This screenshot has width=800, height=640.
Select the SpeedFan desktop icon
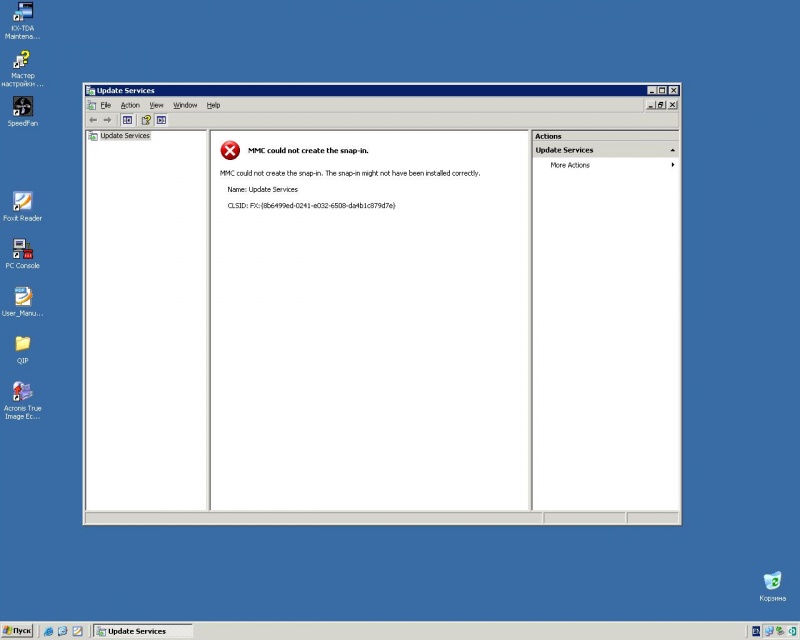(x=22, y=107)
